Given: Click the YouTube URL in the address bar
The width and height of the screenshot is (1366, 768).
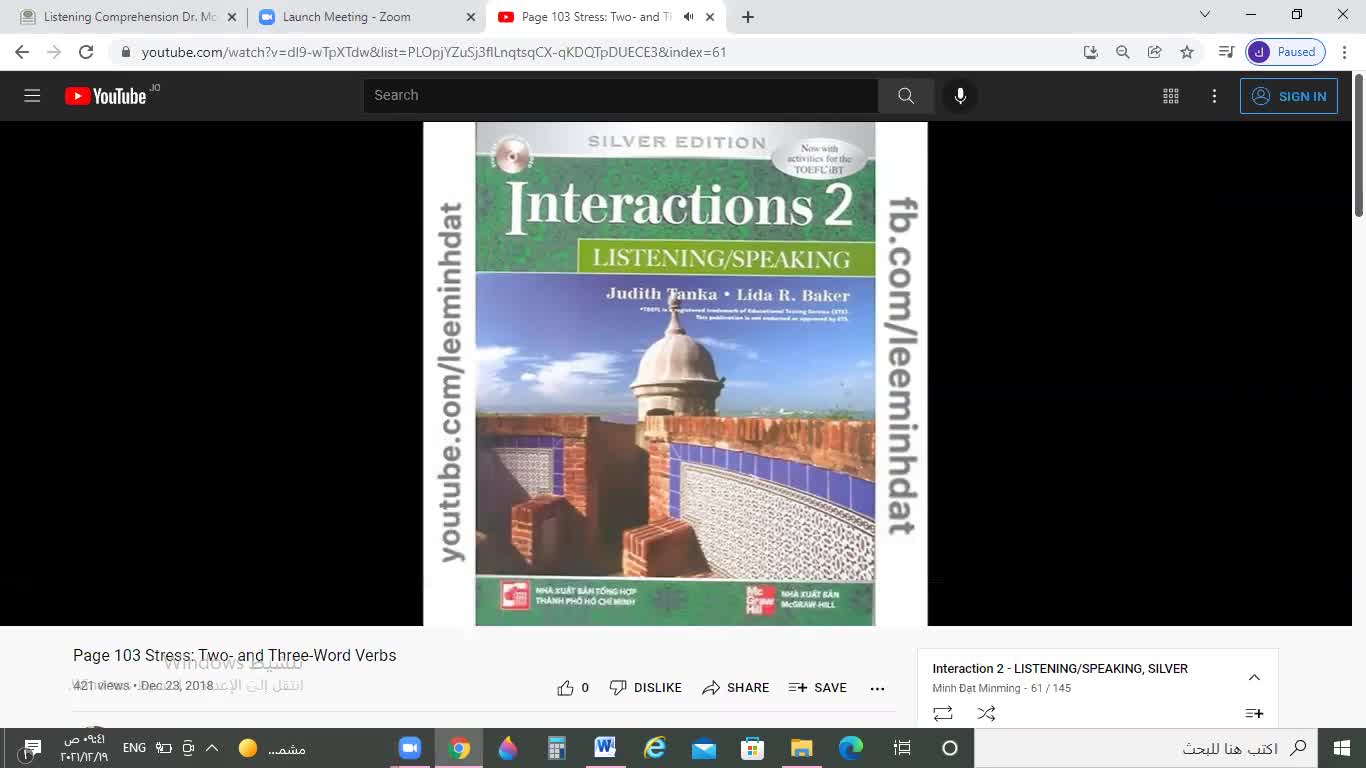Looking at the screenshot, I should (434, 52).
